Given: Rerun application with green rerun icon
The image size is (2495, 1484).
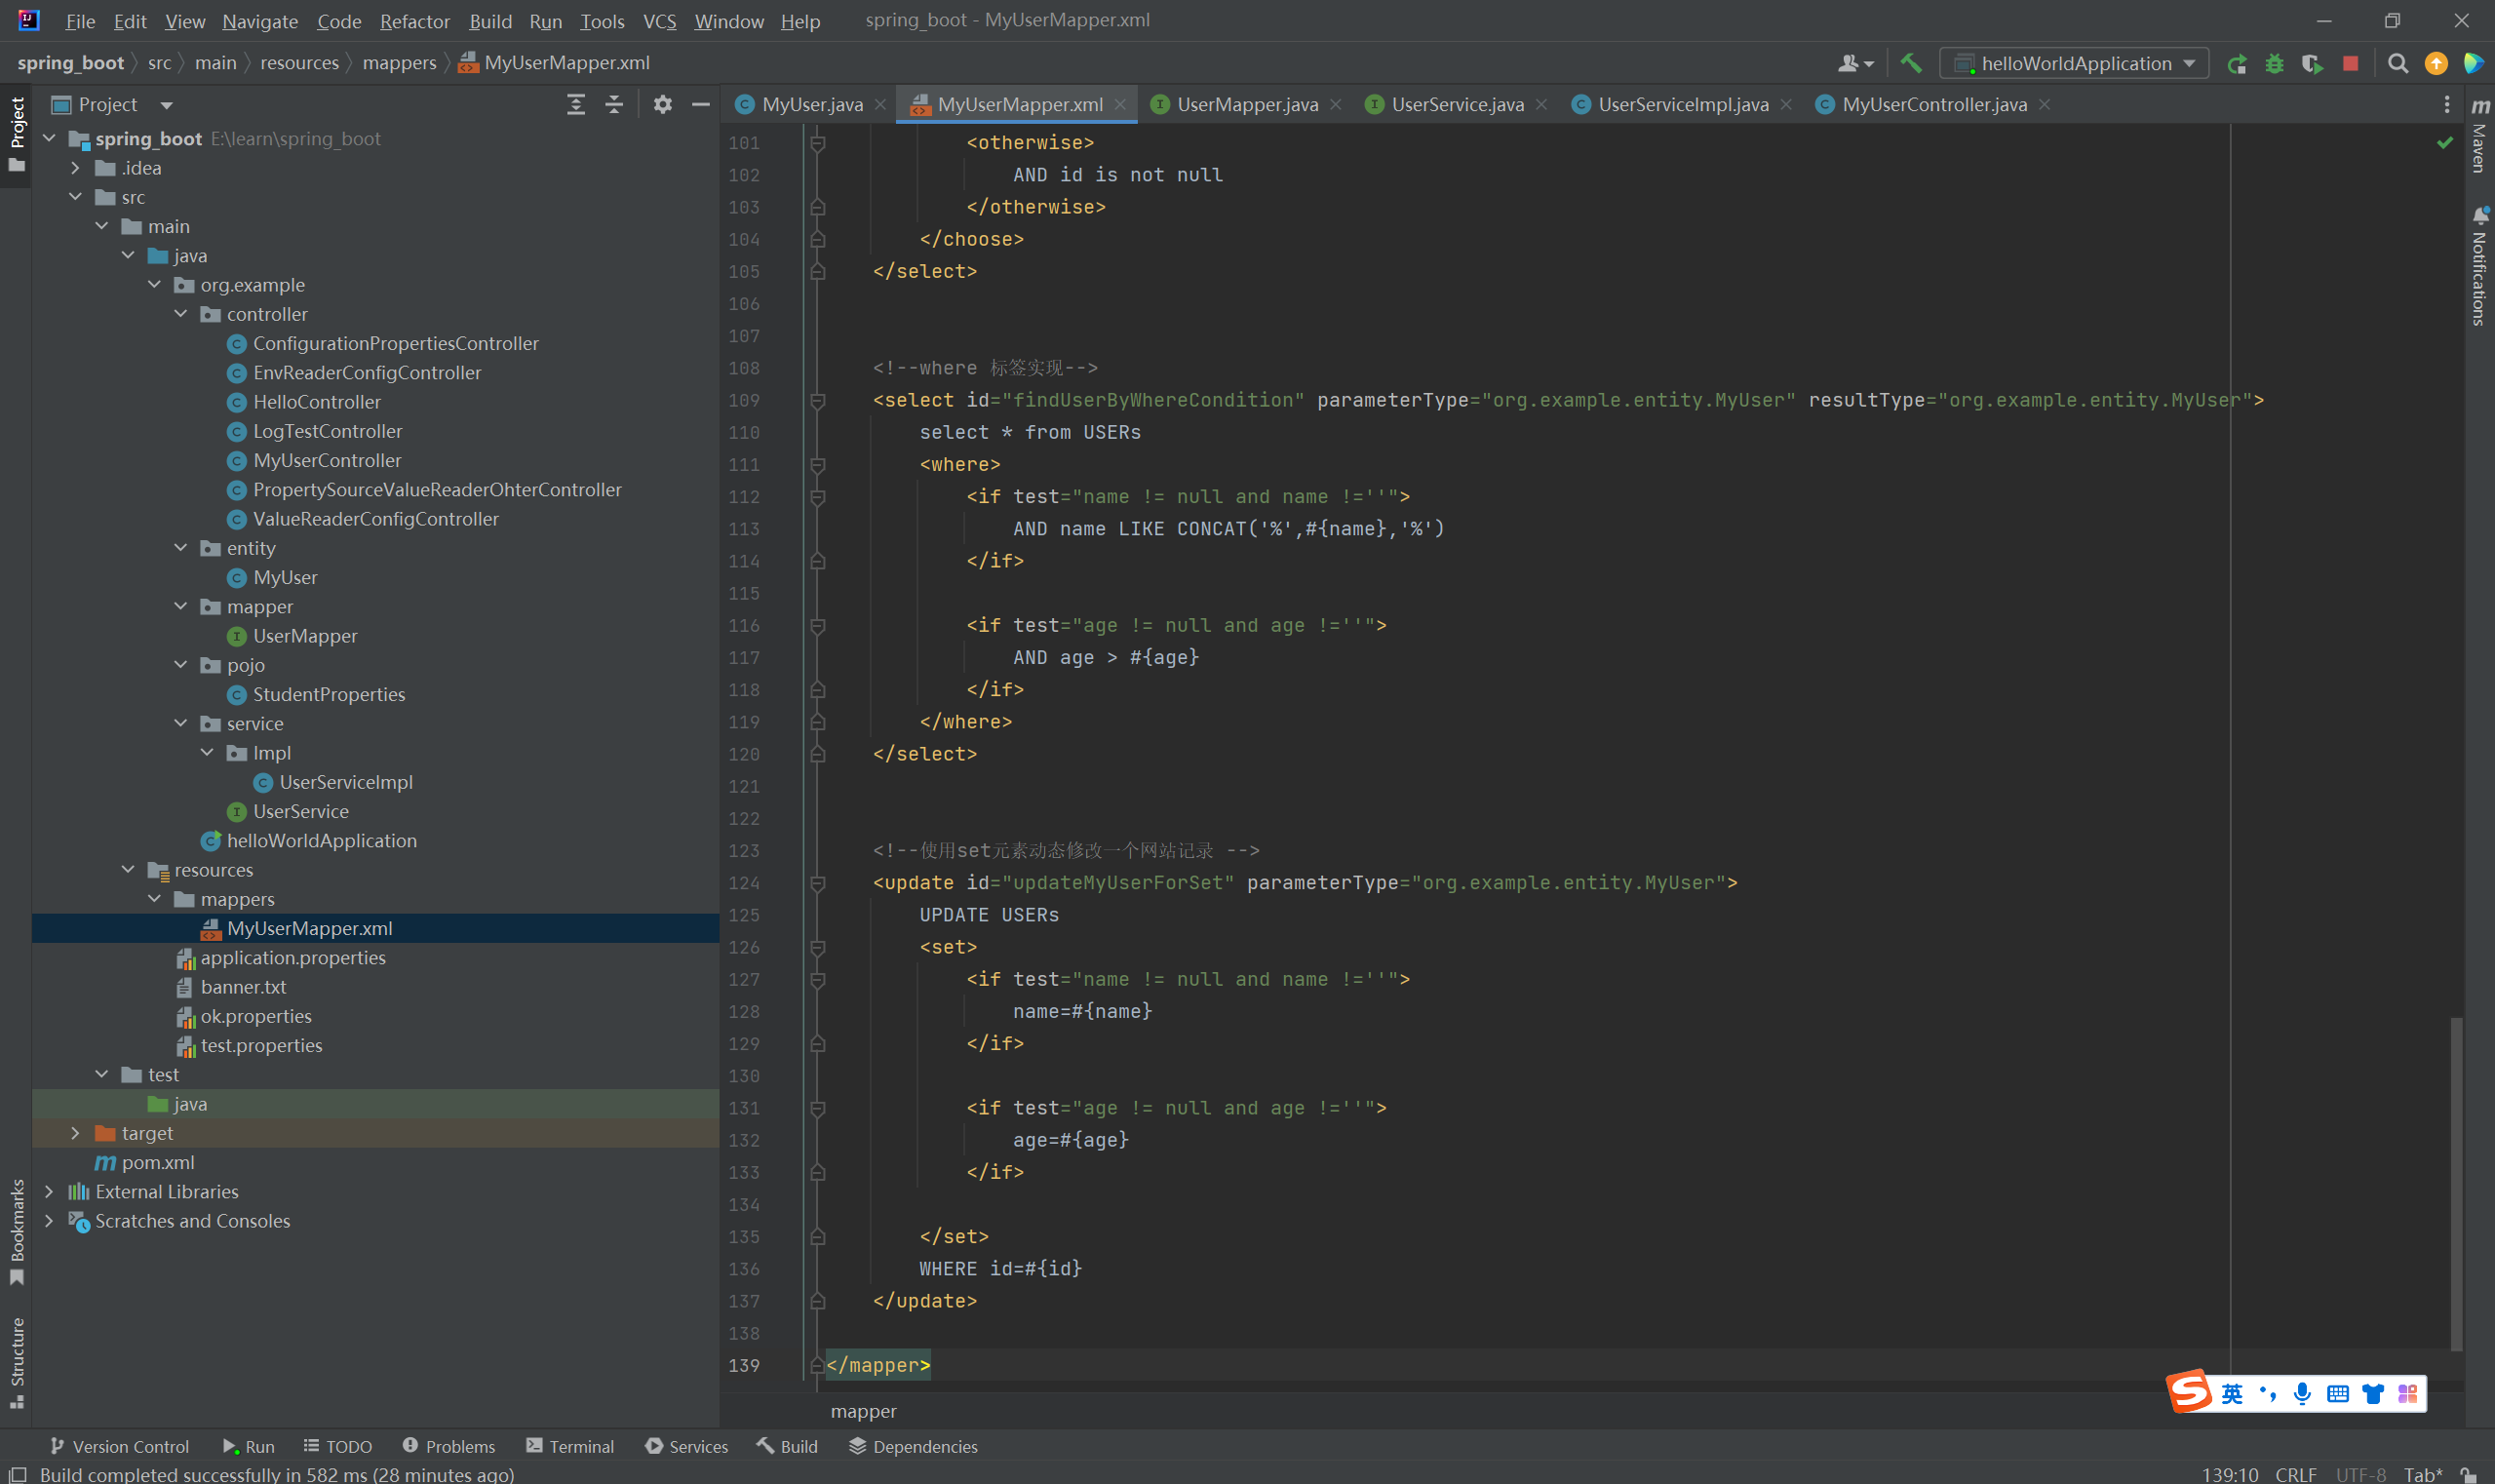Looking at the screenshot, I should tap(2237, 63).
